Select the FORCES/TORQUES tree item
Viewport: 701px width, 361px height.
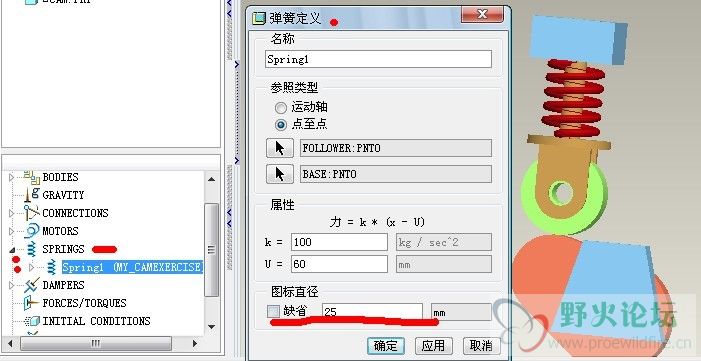pos(84,303)
